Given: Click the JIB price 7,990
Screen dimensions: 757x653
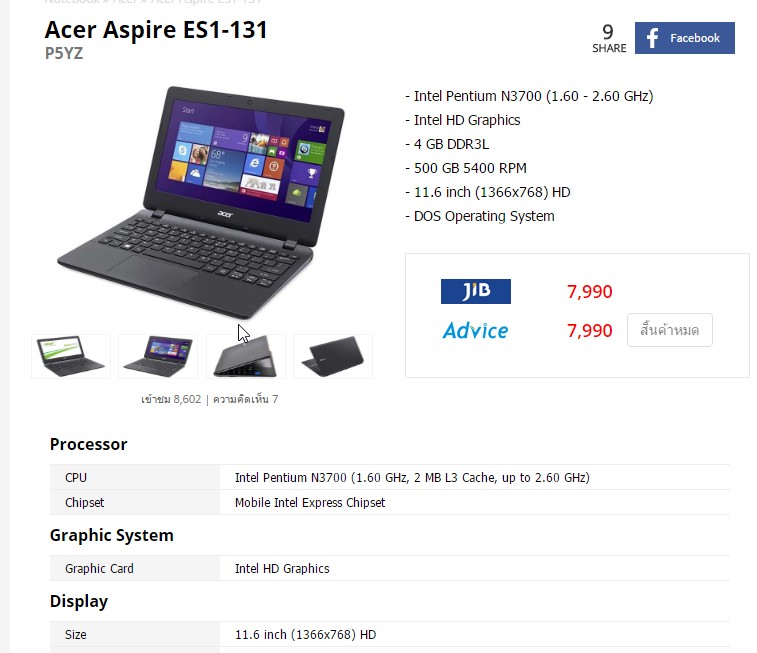Looking at the screenshot, I should click(x=589, y=292).
